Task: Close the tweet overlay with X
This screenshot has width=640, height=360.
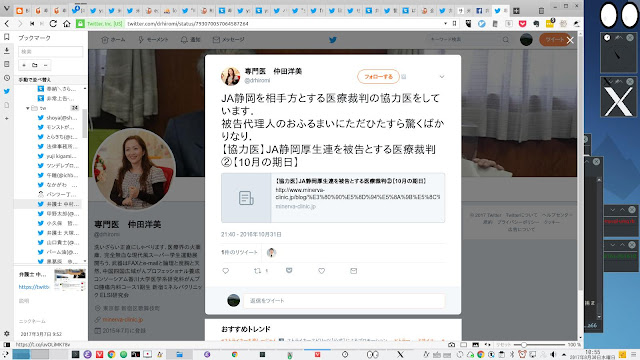Action: click(x=570, y=40)
